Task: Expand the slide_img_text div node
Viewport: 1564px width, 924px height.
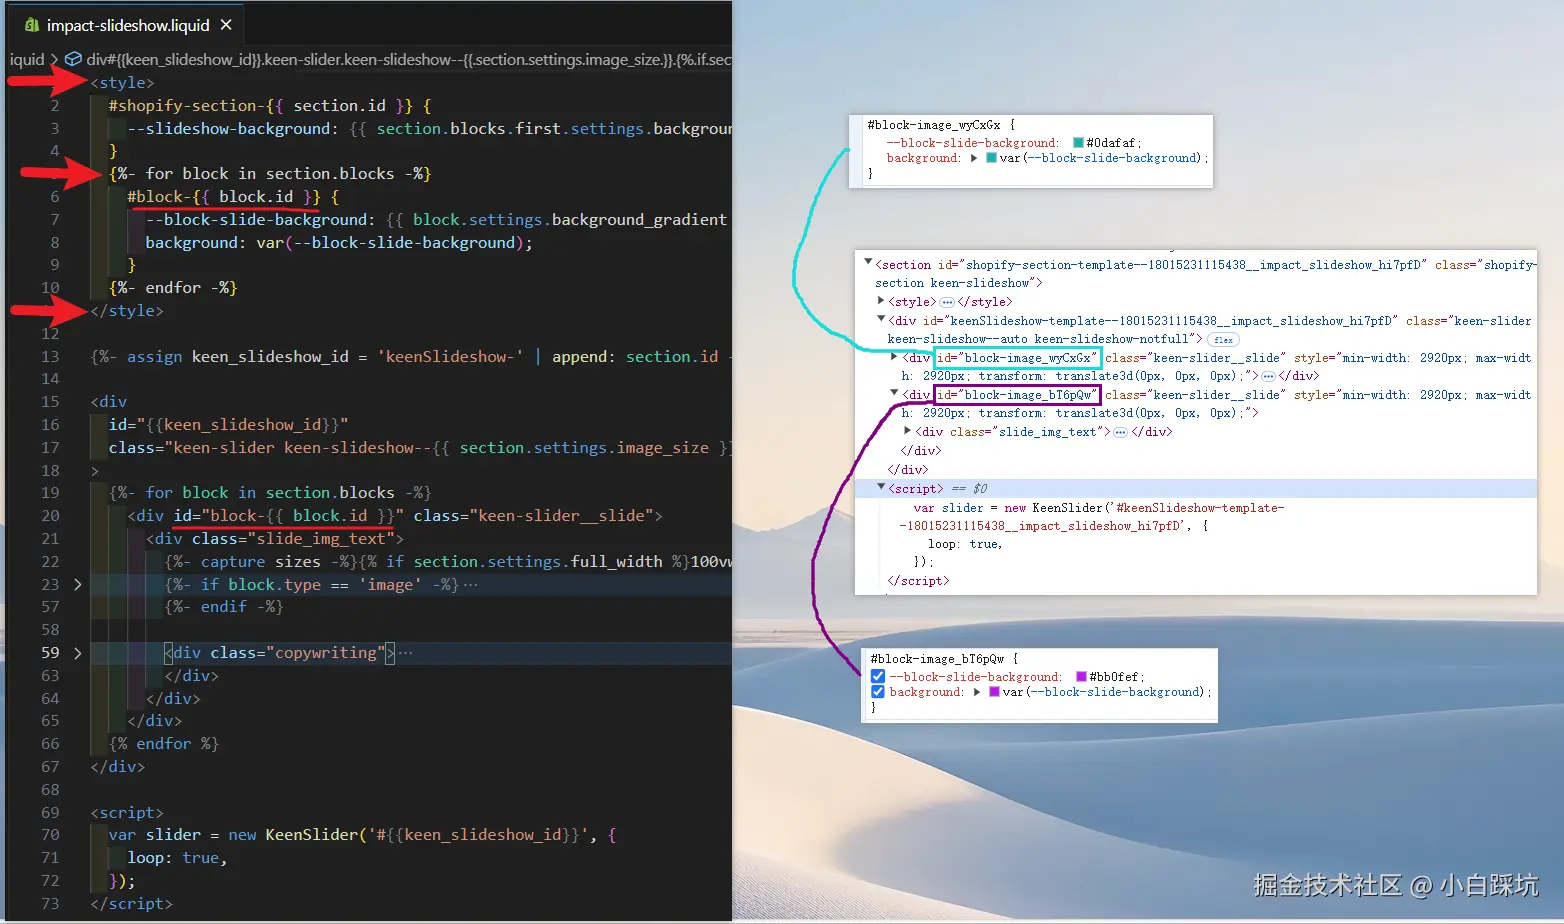Action: 907,431
